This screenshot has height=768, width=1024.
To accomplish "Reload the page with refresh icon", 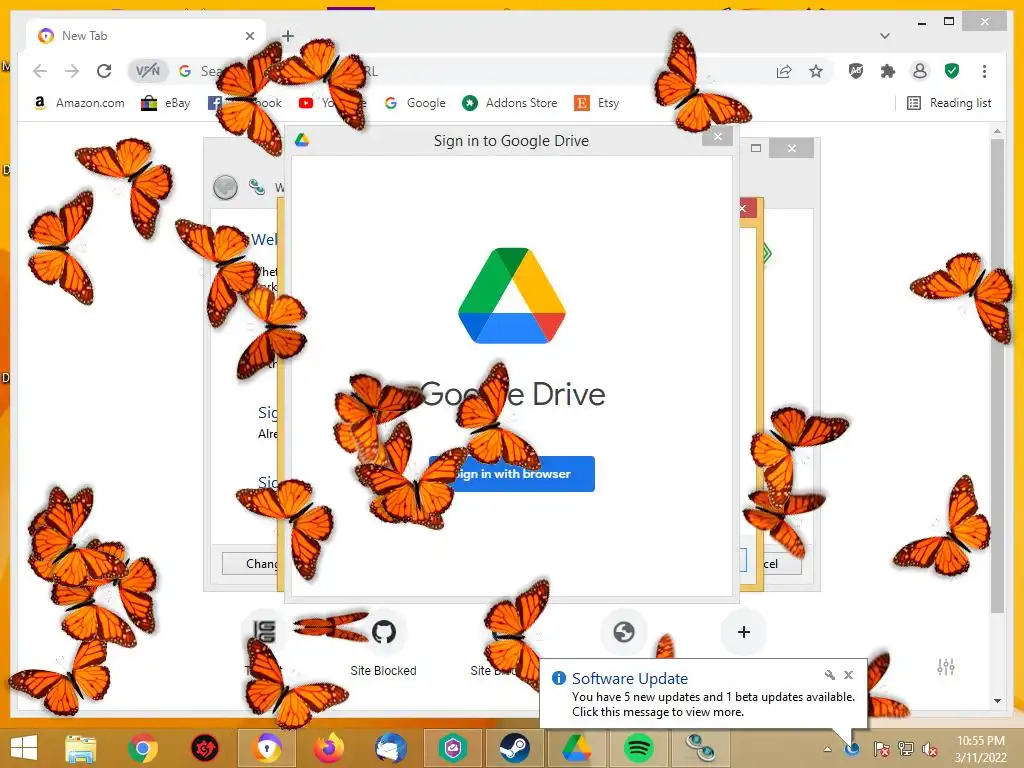I will [x=104, y=71].
